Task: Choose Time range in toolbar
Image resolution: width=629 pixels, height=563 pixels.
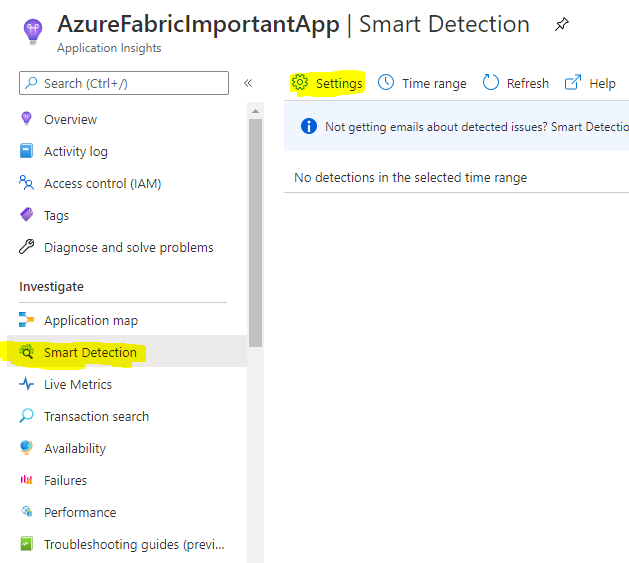Action: [422, 83]
